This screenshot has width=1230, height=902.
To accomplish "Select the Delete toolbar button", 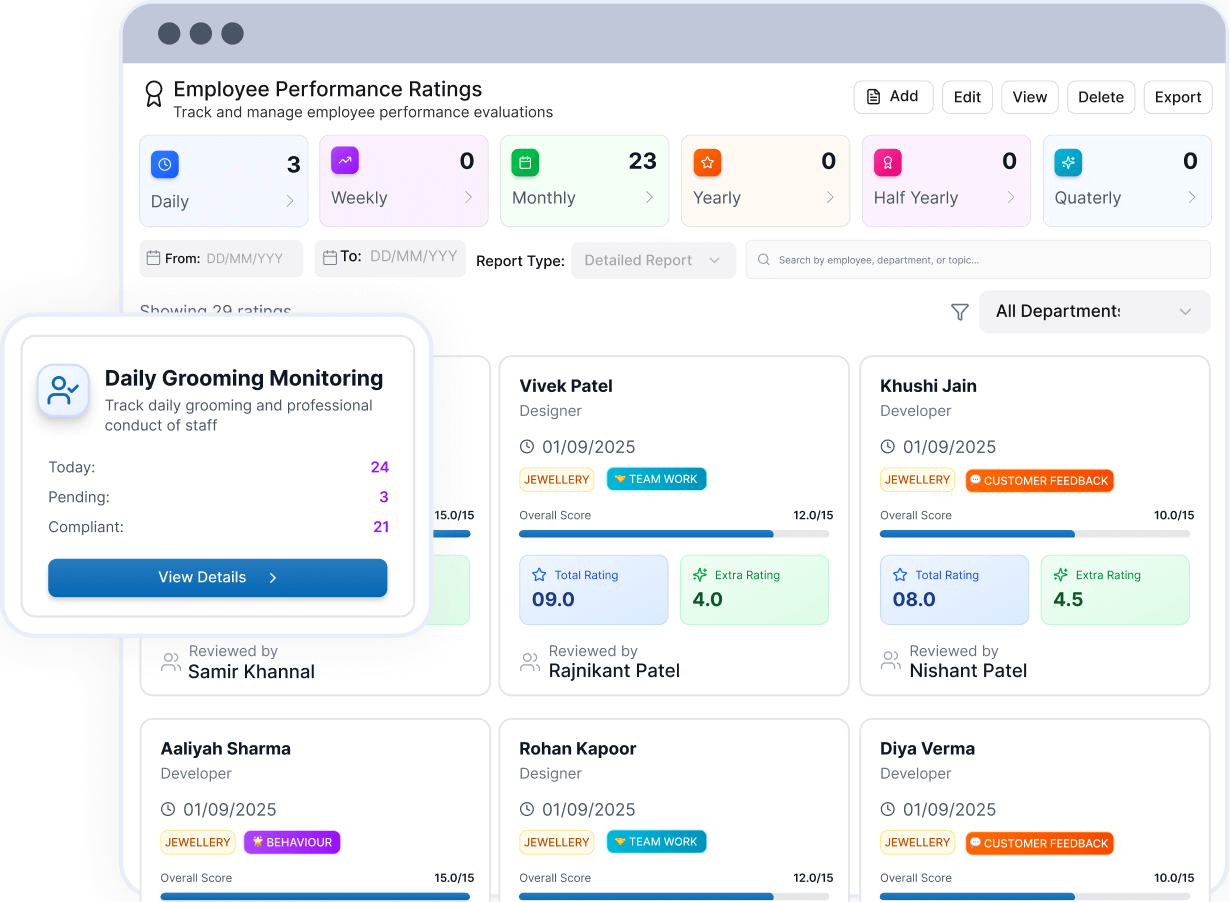I will coord(1100,97).
